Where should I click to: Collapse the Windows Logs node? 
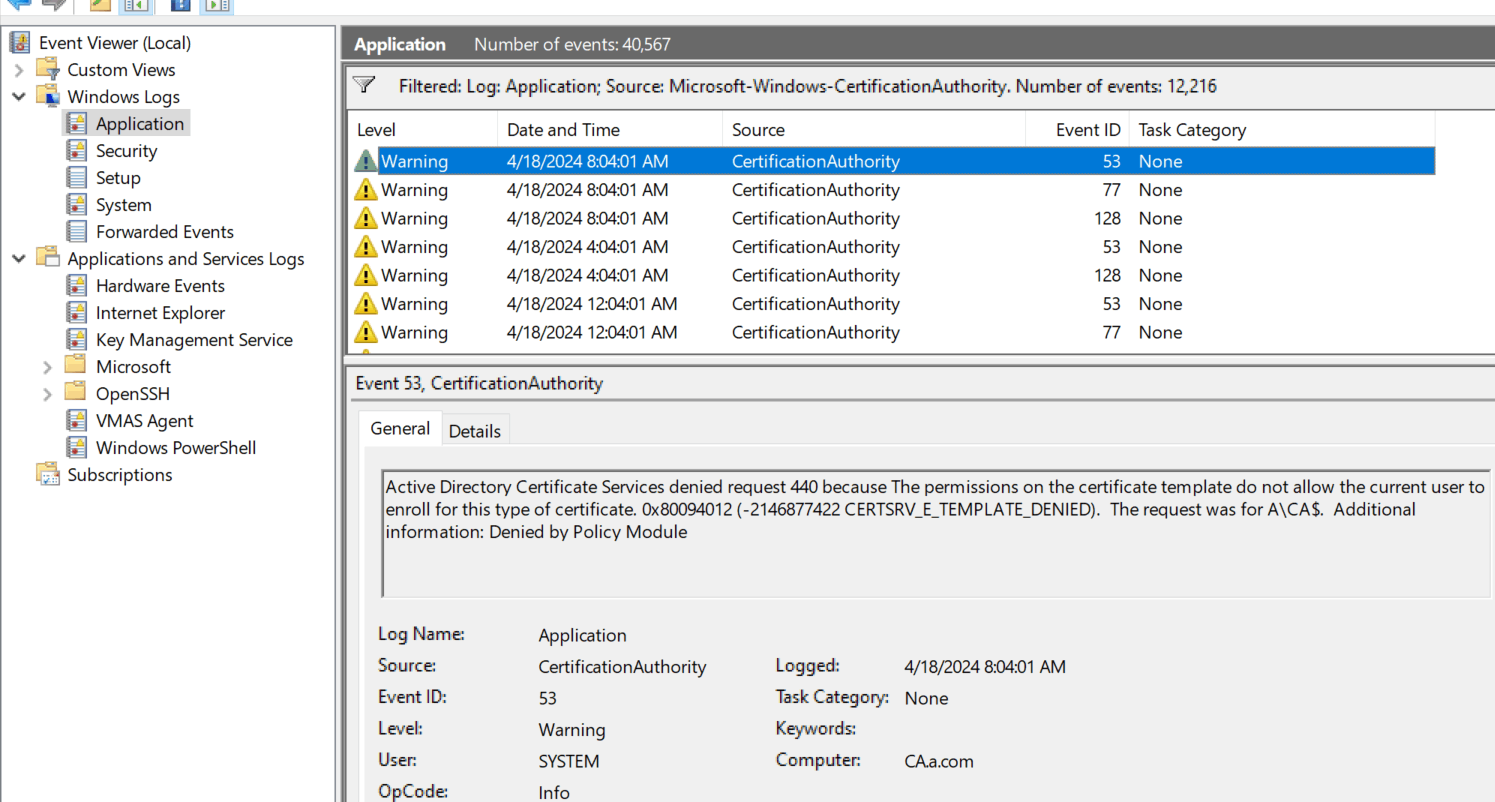point(19,97)
